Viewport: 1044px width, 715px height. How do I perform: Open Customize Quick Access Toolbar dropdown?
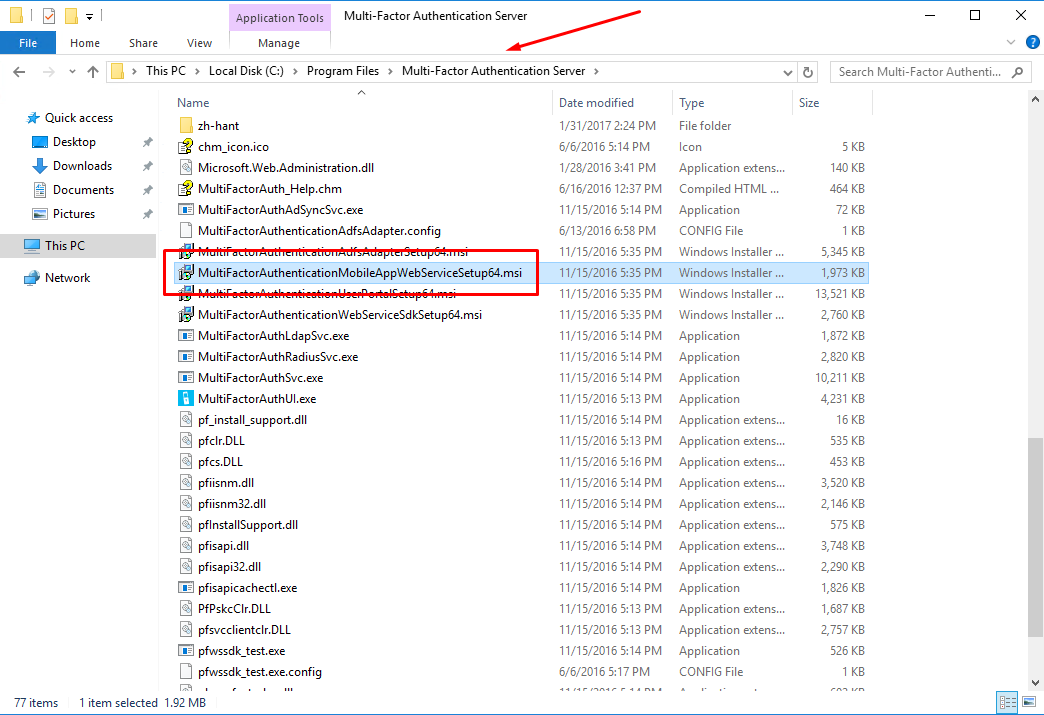(89, 16)
